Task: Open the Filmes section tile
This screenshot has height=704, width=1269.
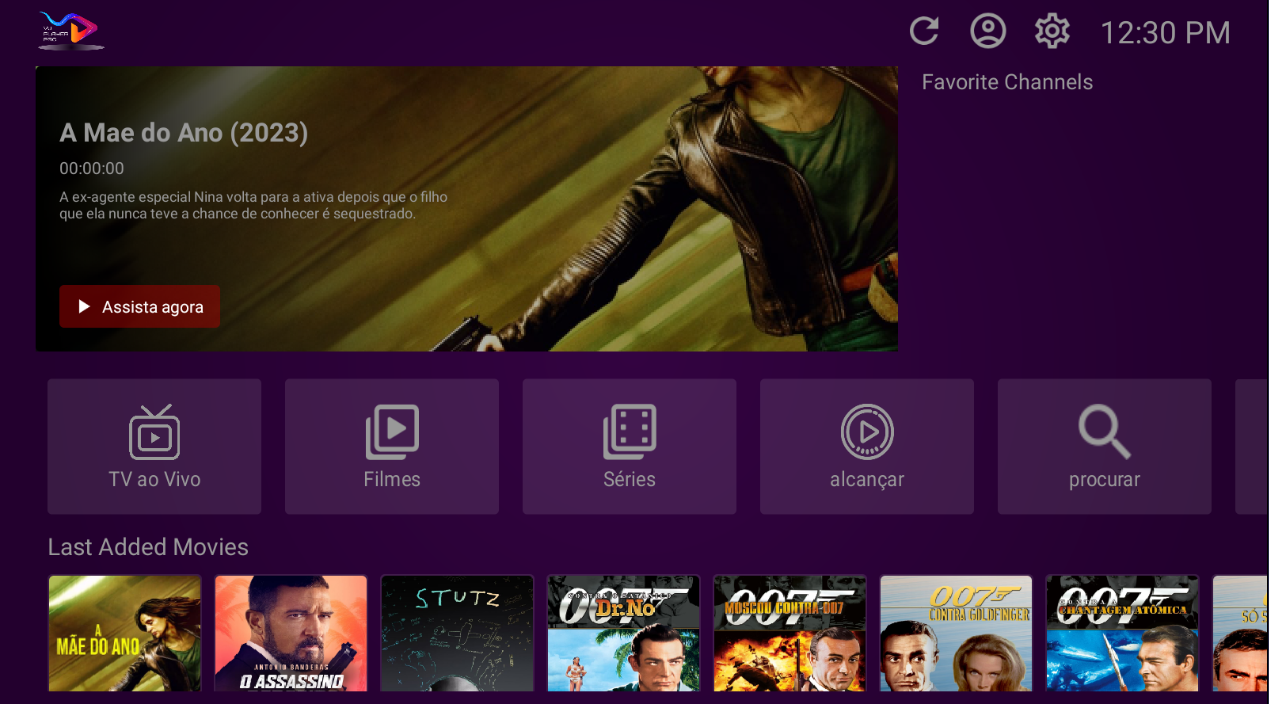Action: pos(392,446)
